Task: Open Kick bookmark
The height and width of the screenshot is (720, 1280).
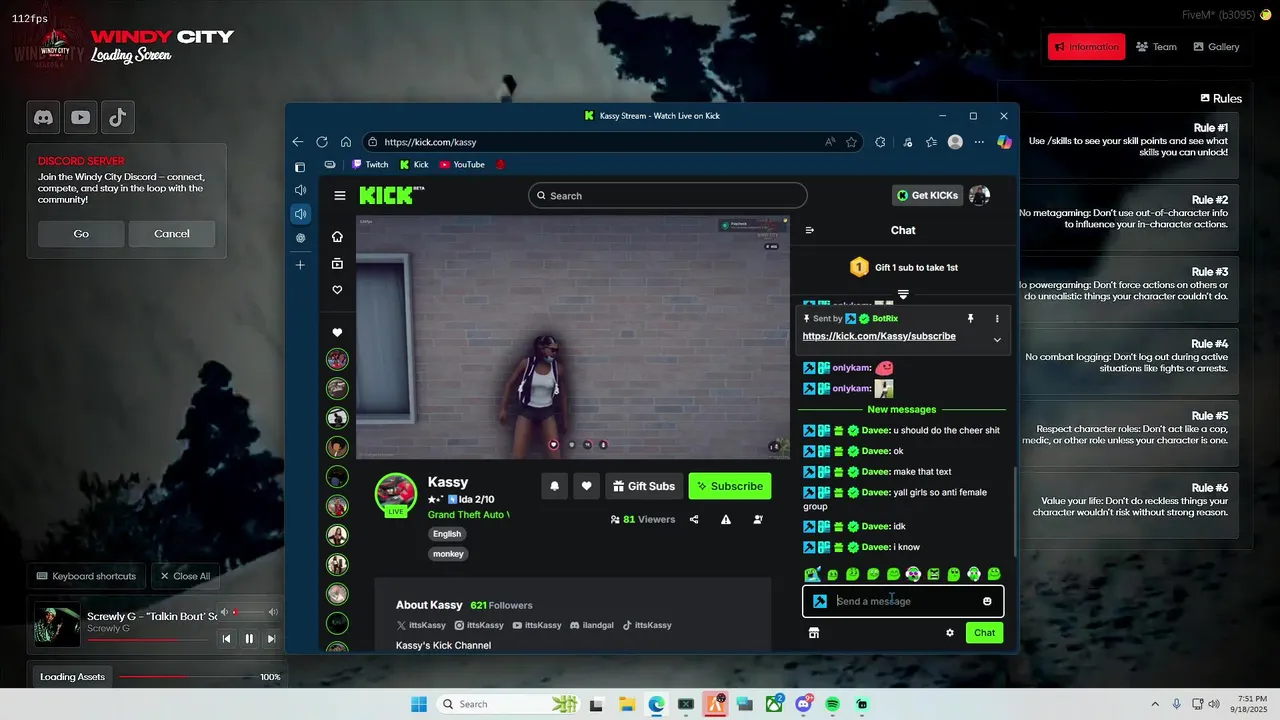Action: point(414,165)
